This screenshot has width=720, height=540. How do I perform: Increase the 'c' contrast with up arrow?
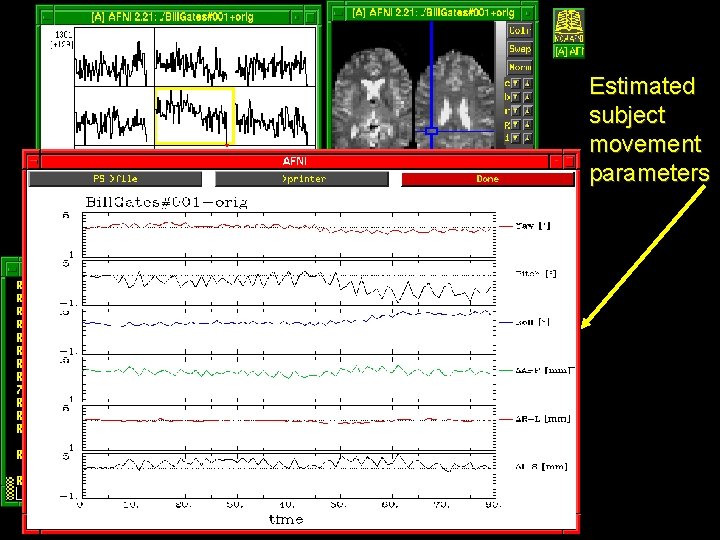click(x=527, y=84)
